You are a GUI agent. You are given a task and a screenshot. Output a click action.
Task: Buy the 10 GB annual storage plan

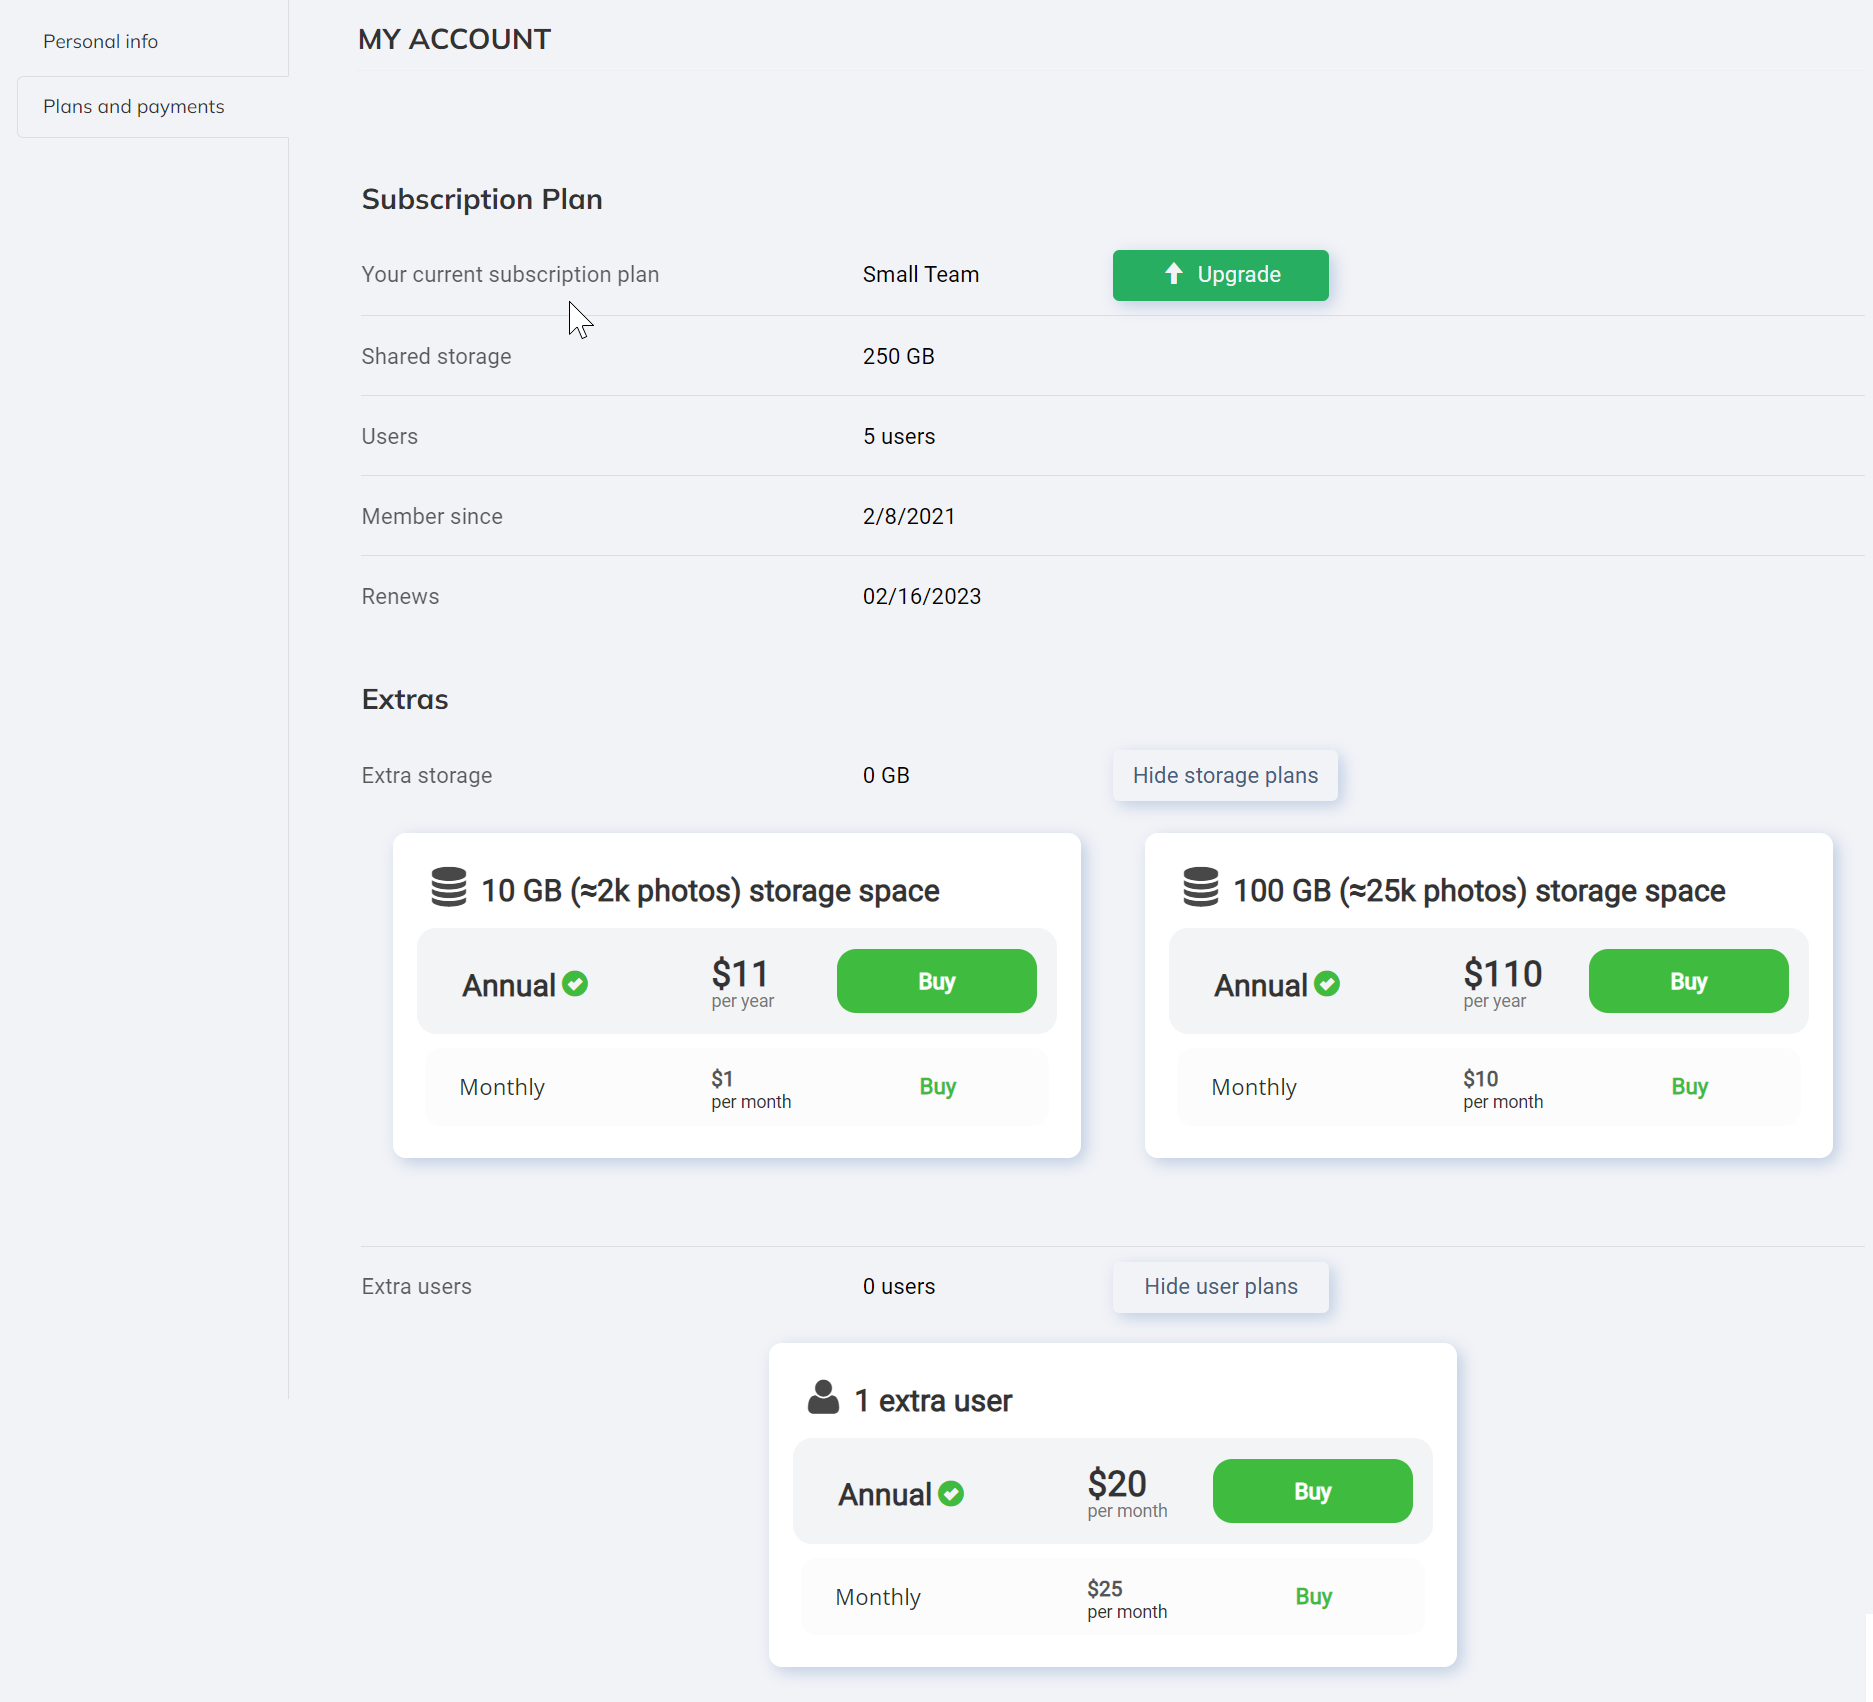[936, 981]
